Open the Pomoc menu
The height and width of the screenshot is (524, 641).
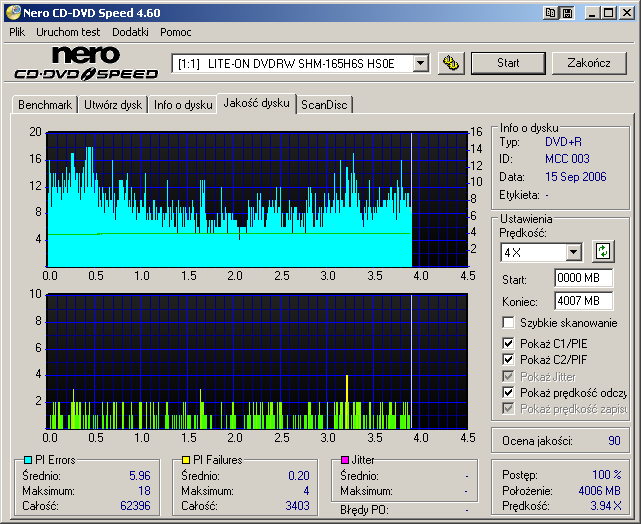point(176,32)
